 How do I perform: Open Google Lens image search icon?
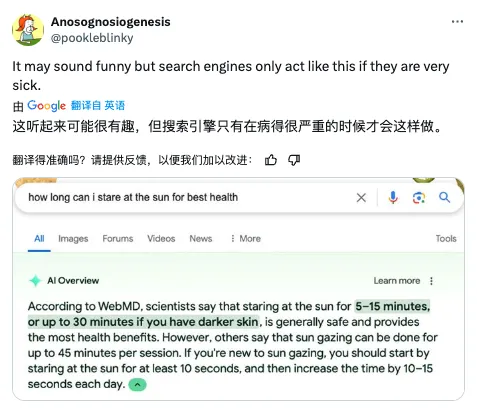(x=419, y=198)
